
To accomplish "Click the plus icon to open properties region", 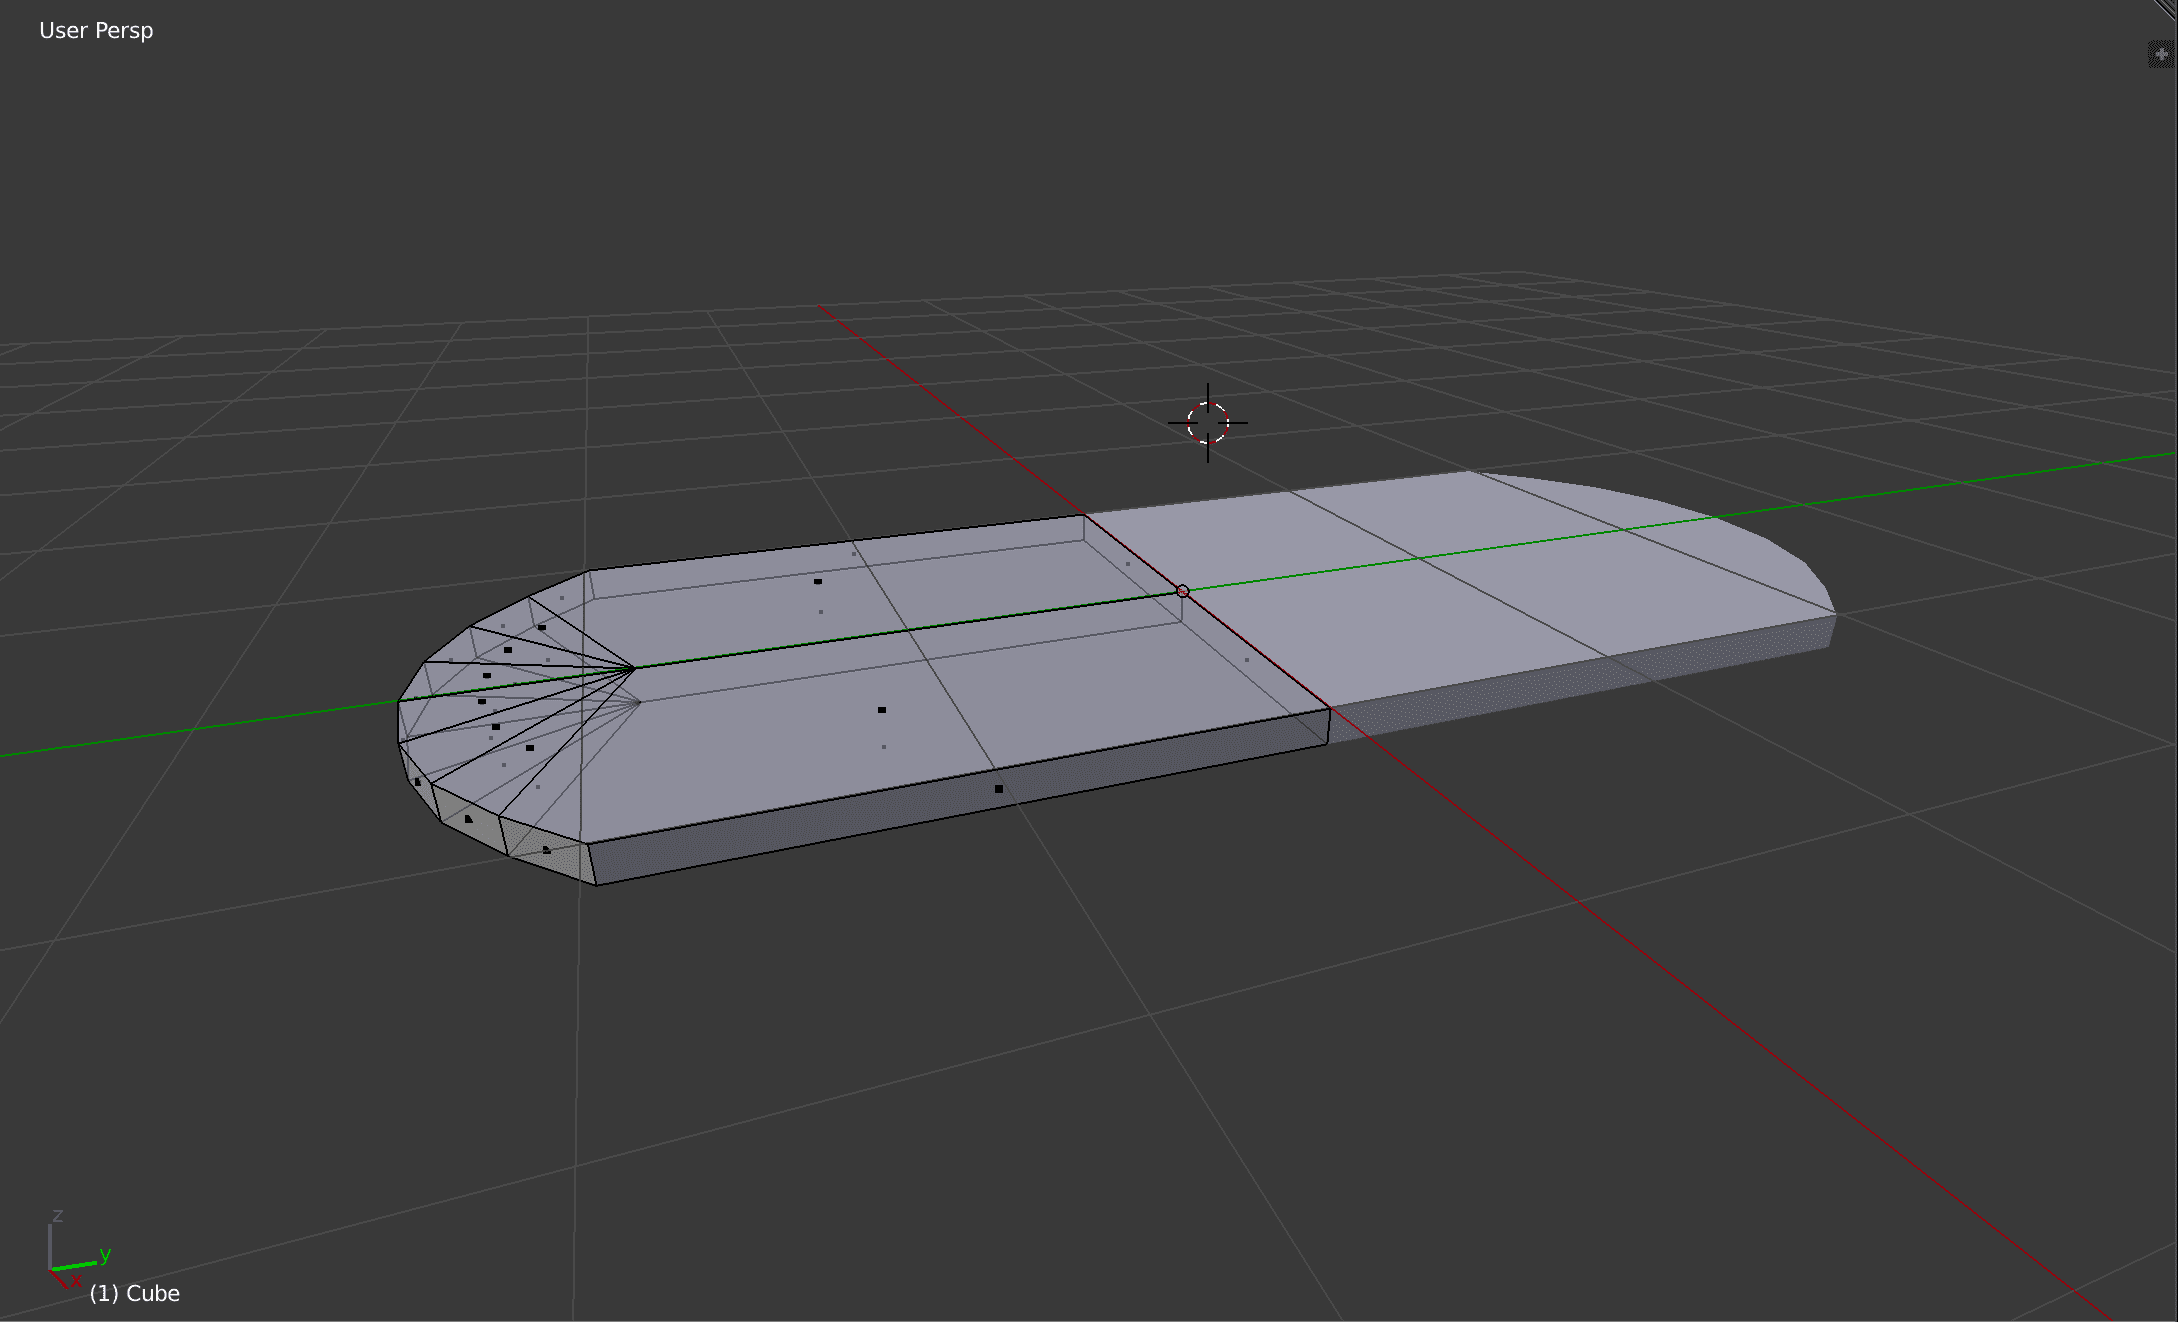I will [x=2160, y=54].
